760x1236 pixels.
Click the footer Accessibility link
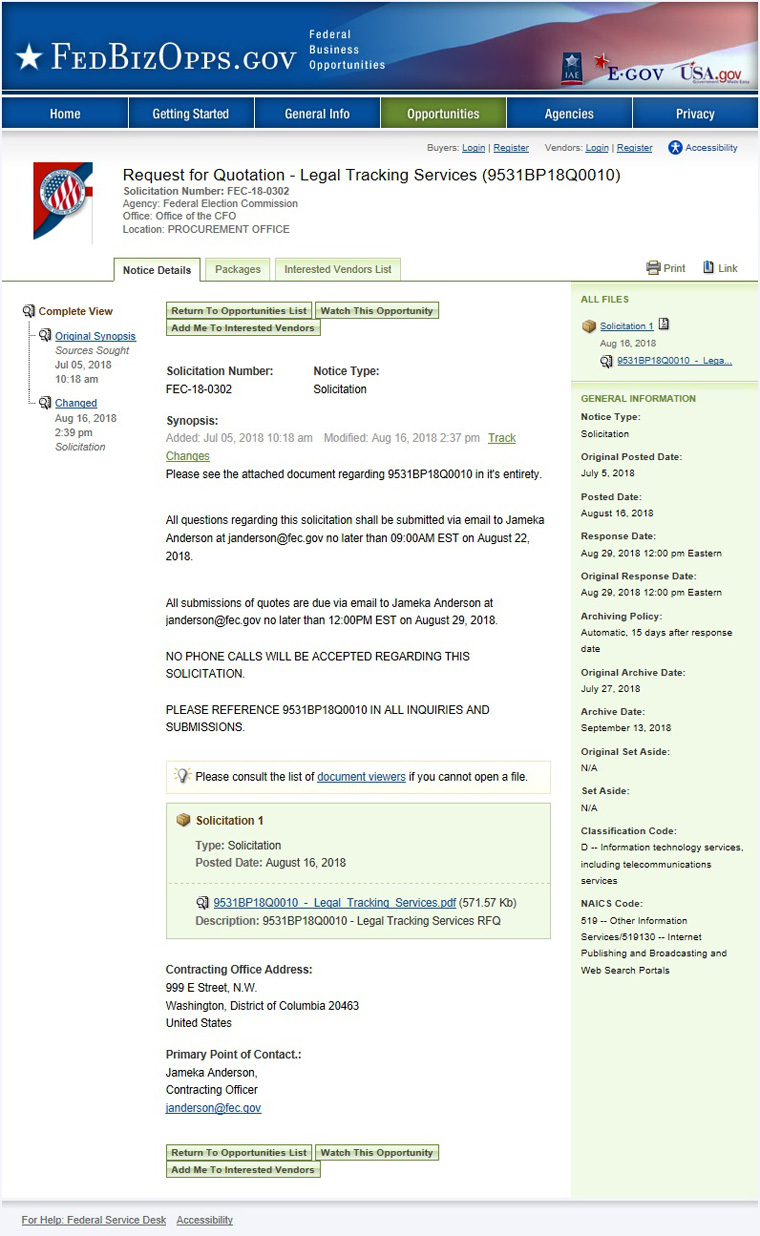pos(205,1220)
